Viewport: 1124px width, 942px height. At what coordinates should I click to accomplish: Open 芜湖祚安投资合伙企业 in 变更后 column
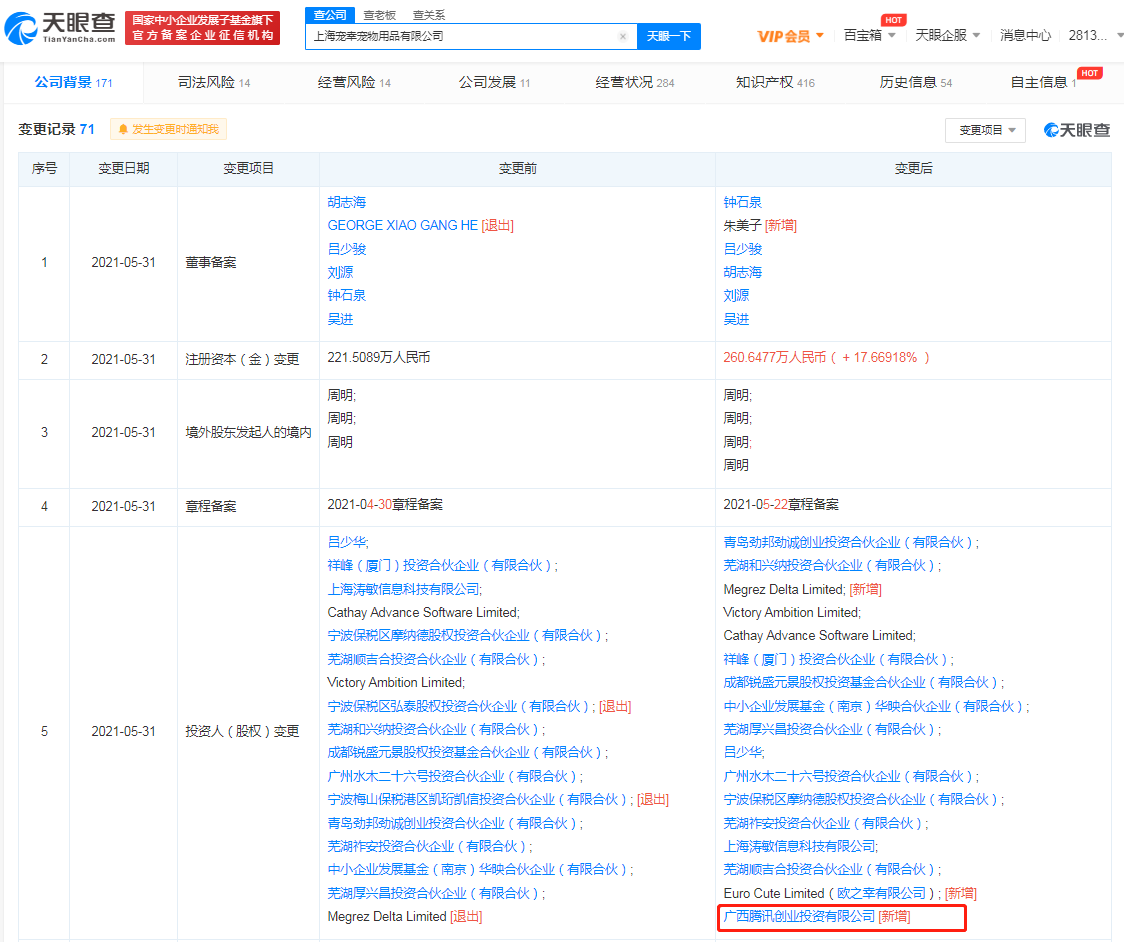pos(823,823)
